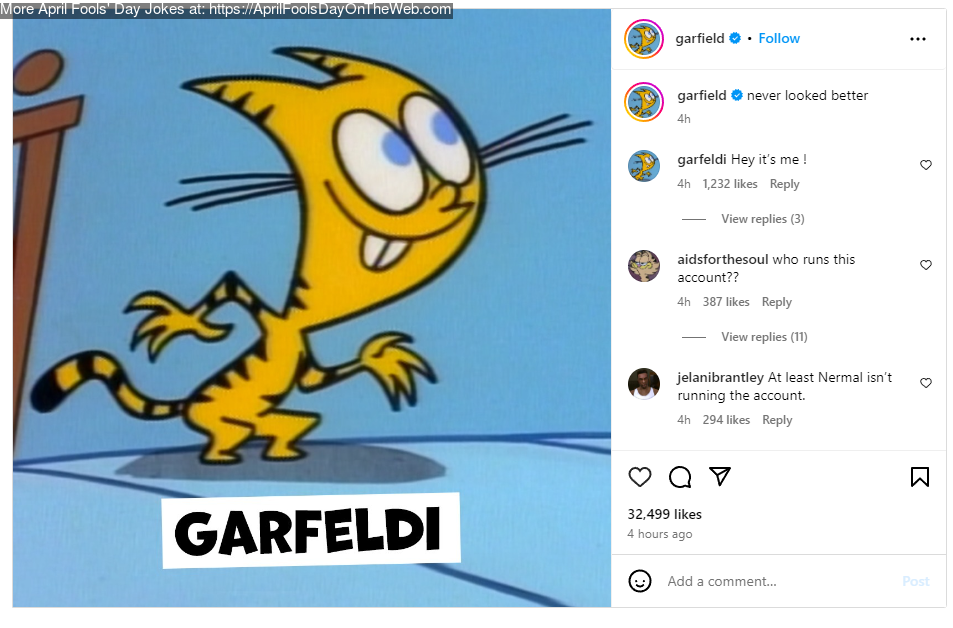Open jelanibrantley username link
This screenshot has height=628, width=953.
point(720,377)
